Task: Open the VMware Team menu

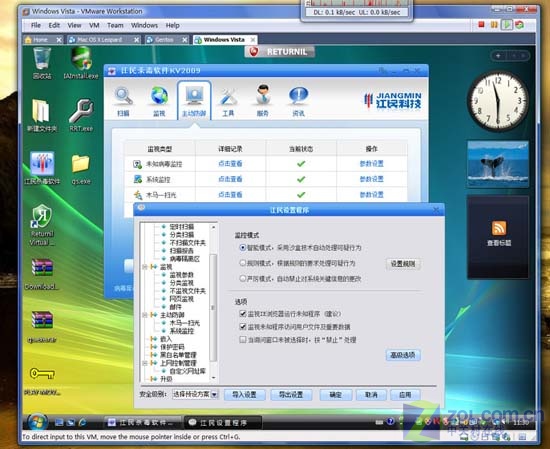Action: [x=115, y=25]
